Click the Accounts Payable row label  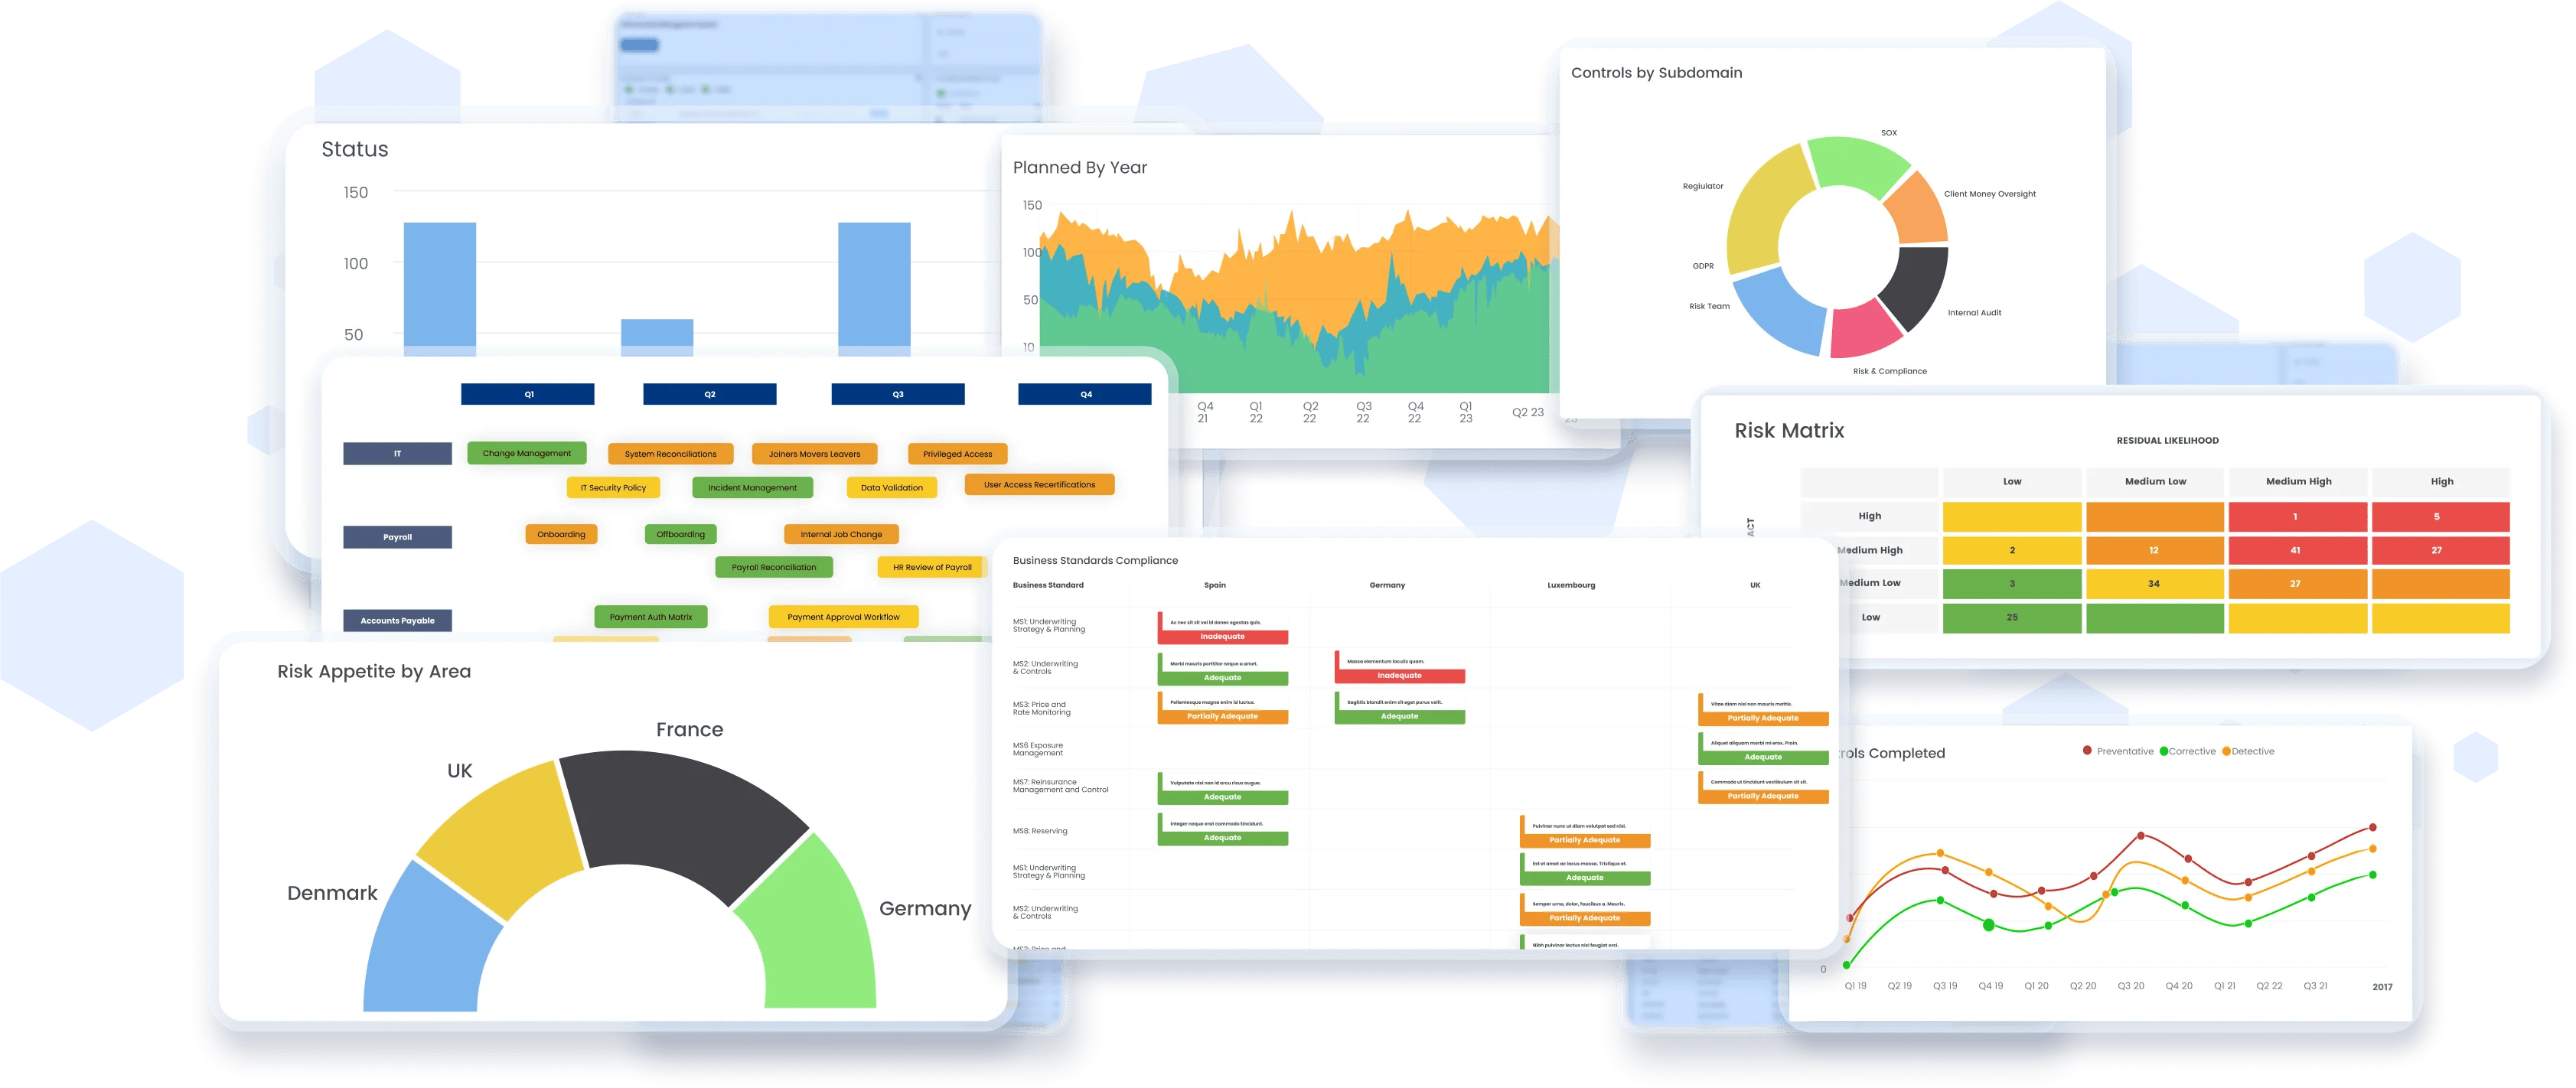(x=397, y=620)
